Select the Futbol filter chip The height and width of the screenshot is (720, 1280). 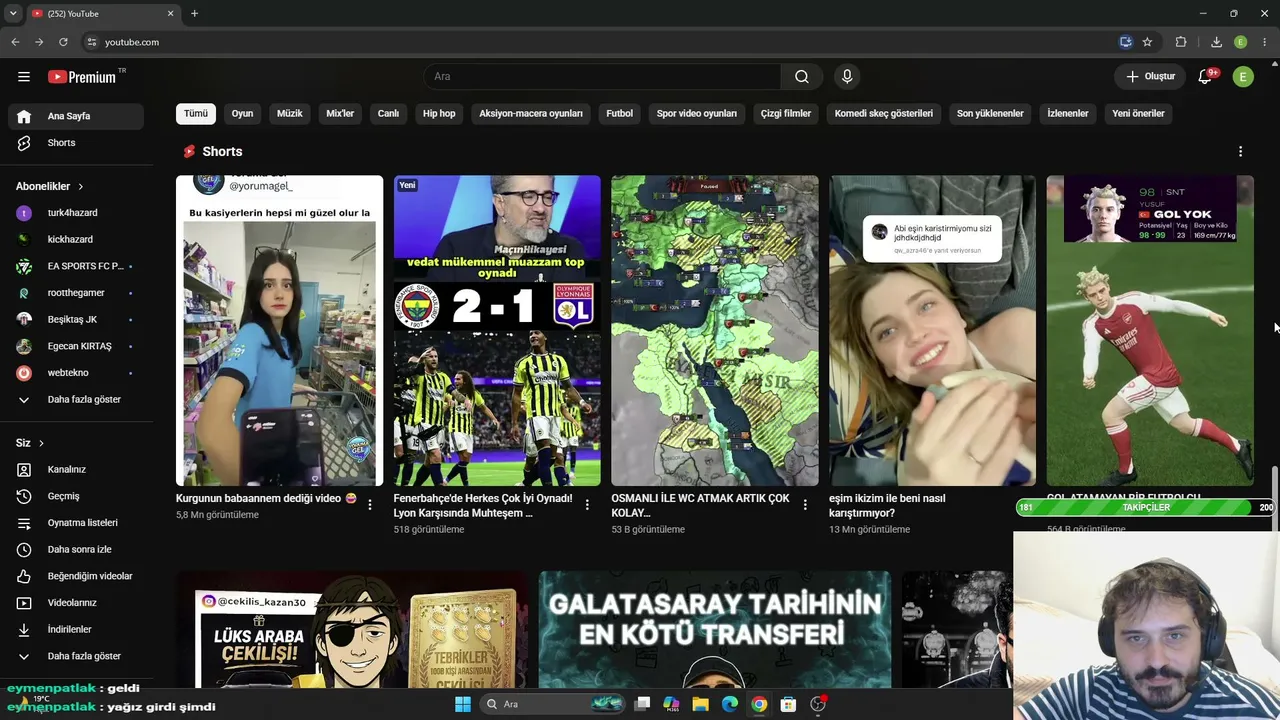click(x=620, y=114)
